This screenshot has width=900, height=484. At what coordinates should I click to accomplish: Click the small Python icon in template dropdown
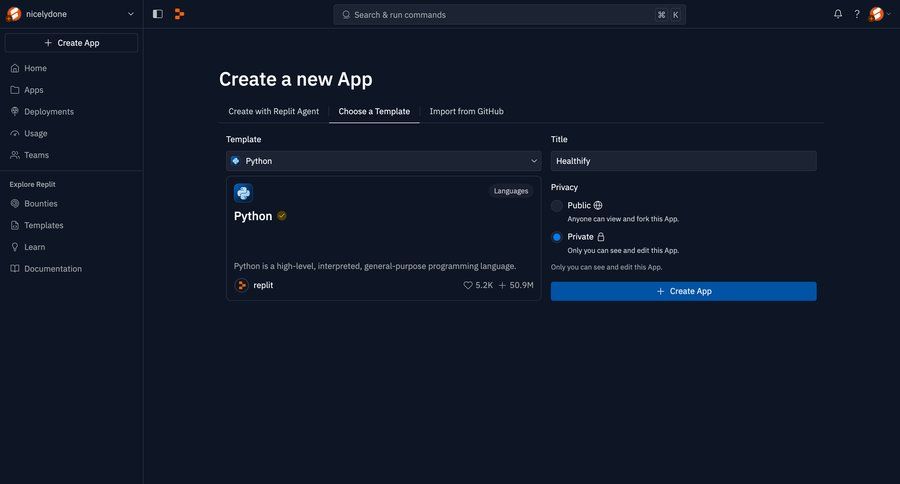[x=235, y=161]
